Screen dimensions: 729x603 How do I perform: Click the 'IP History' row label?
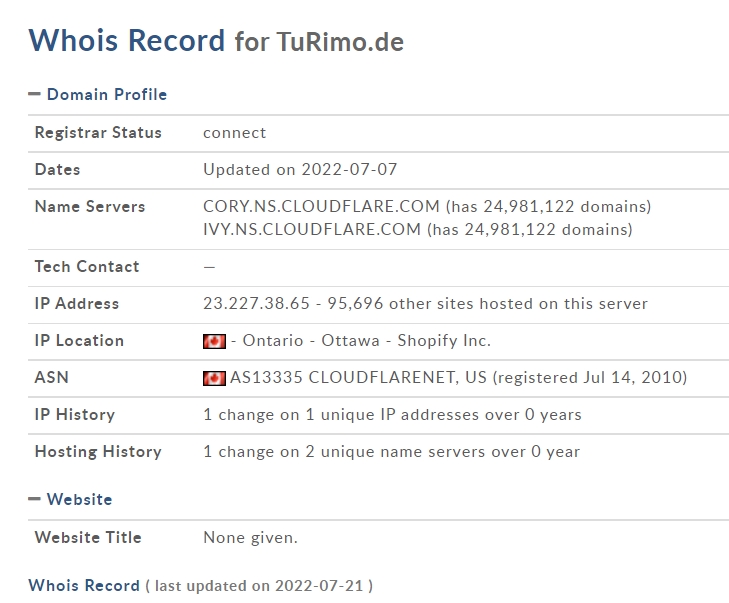click(75, 414)
